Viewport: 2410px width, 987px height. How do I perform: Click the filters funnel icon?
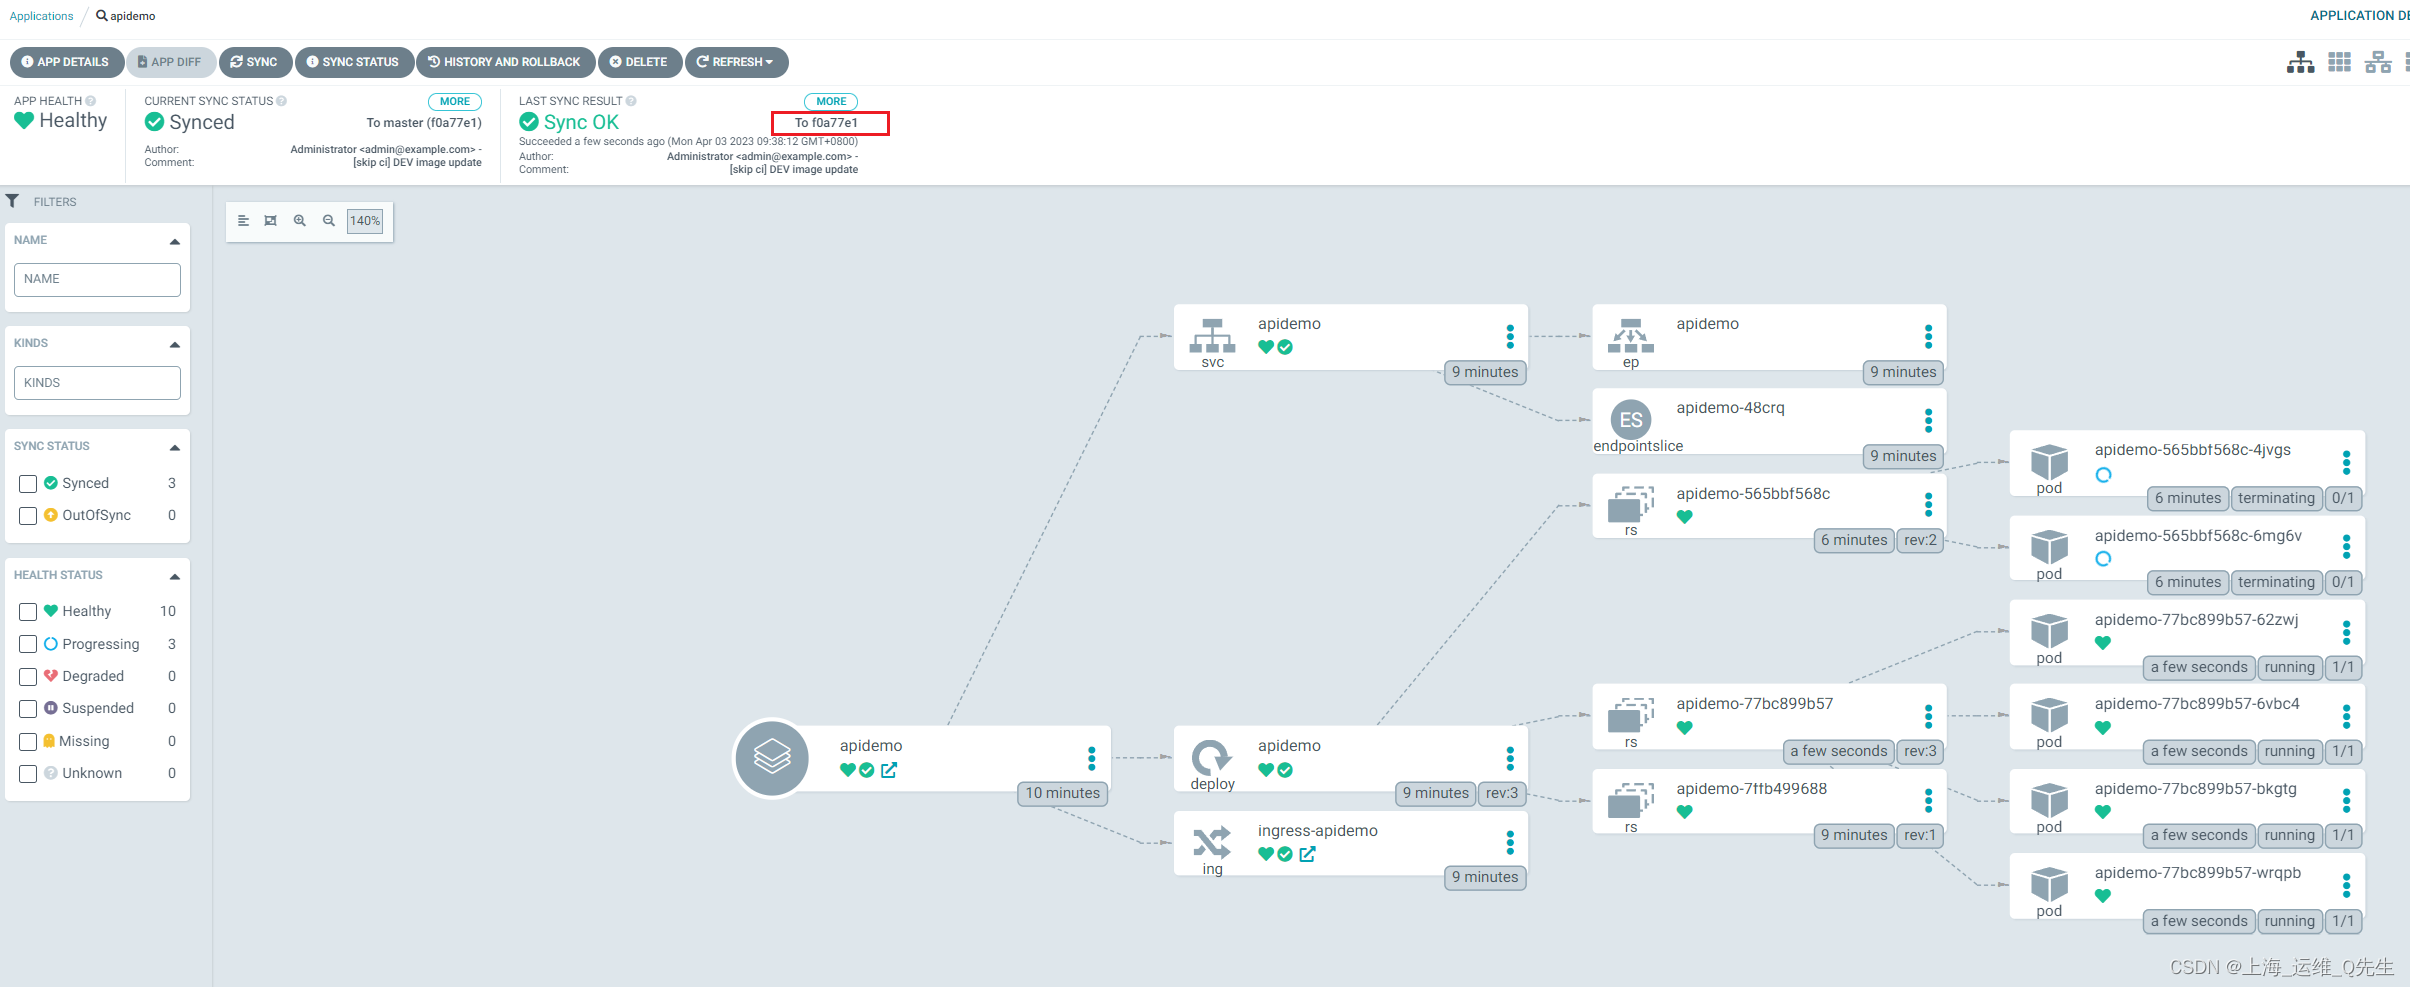[x=12, y=201]
